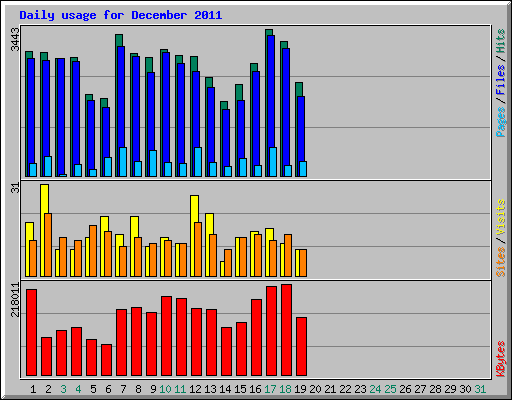The width and height of the screenshot is (512, 400).
Task: Click the red KBytes bar for day 14
Action: [227, 352]
